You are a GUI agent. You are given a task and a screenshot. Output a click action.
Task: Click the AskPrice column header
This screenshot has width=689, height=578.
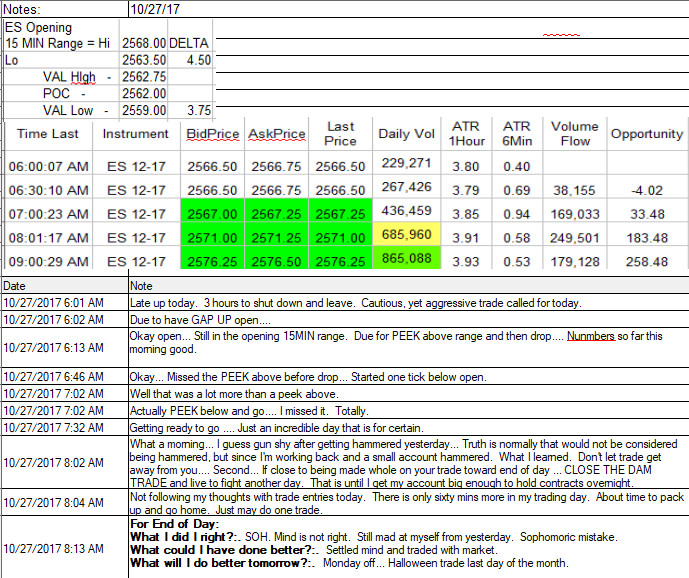[277, 134]
